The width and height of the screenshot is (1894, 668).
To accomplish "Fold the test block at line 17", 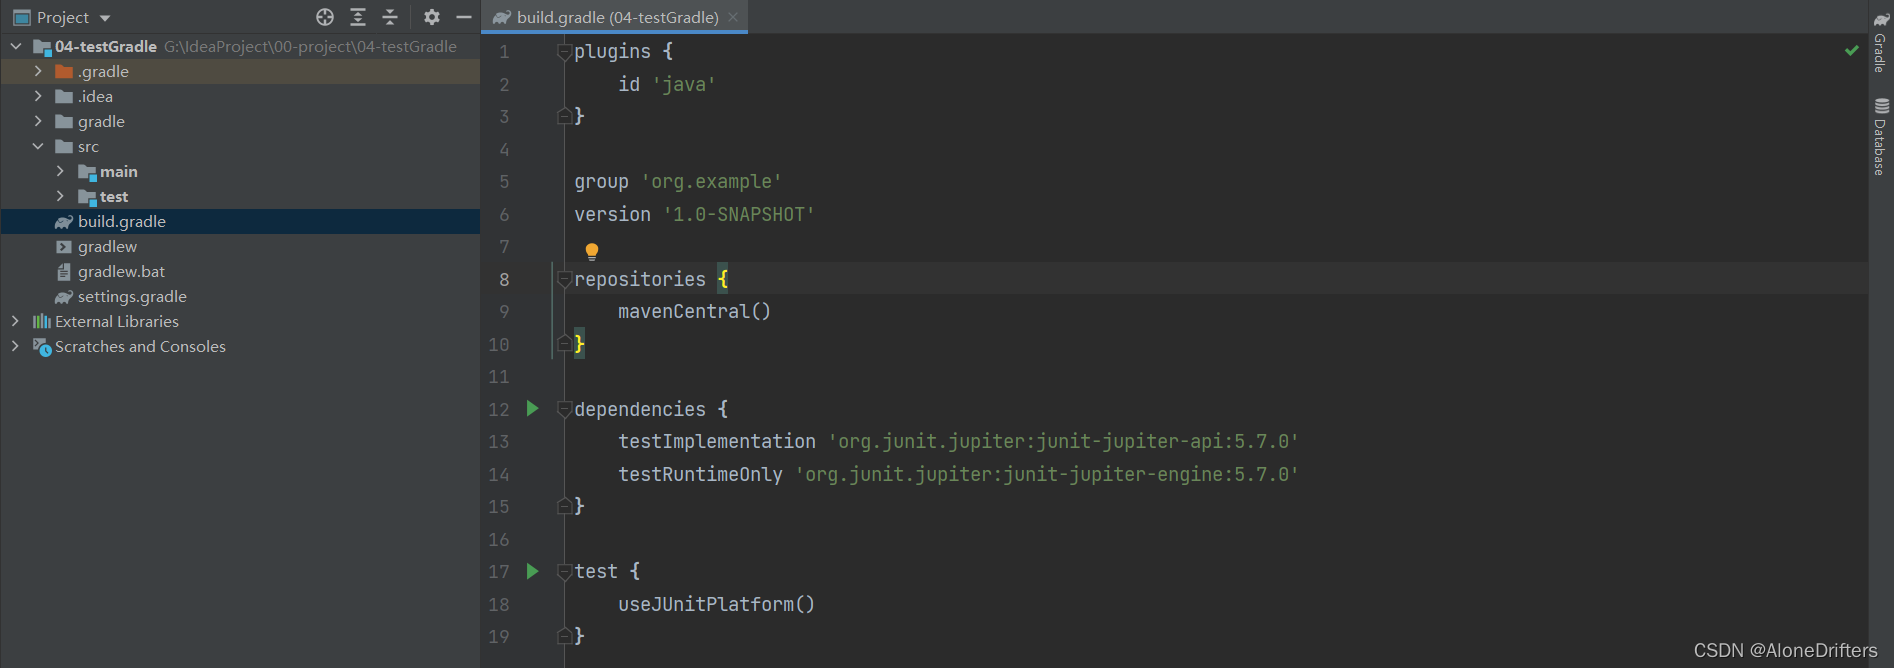I will click(564, 572).
